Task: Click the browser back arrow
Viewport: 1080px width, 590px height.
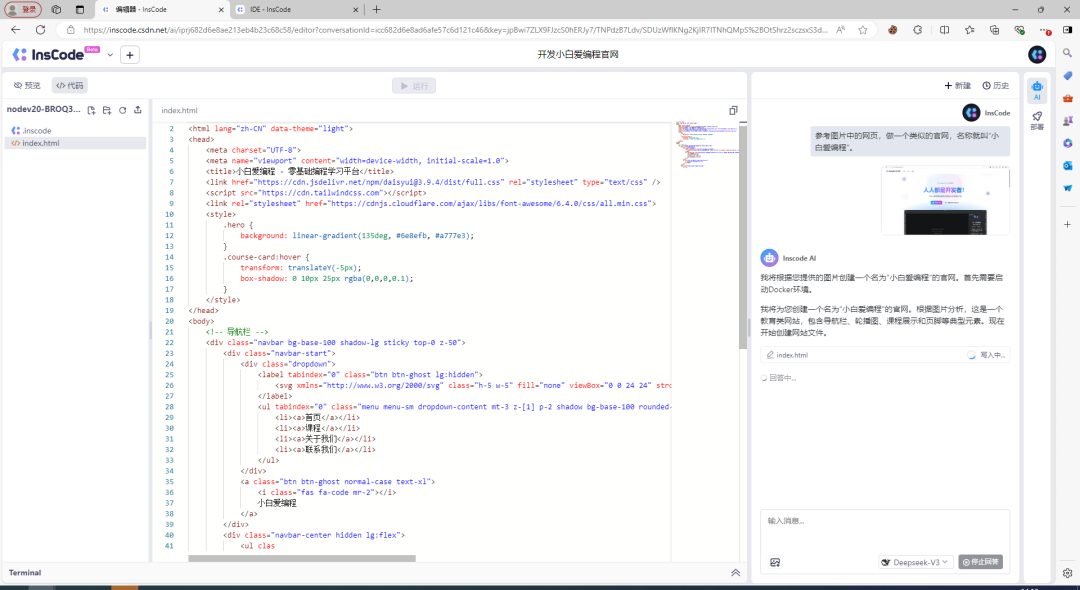Action: [x=16, y=30]
